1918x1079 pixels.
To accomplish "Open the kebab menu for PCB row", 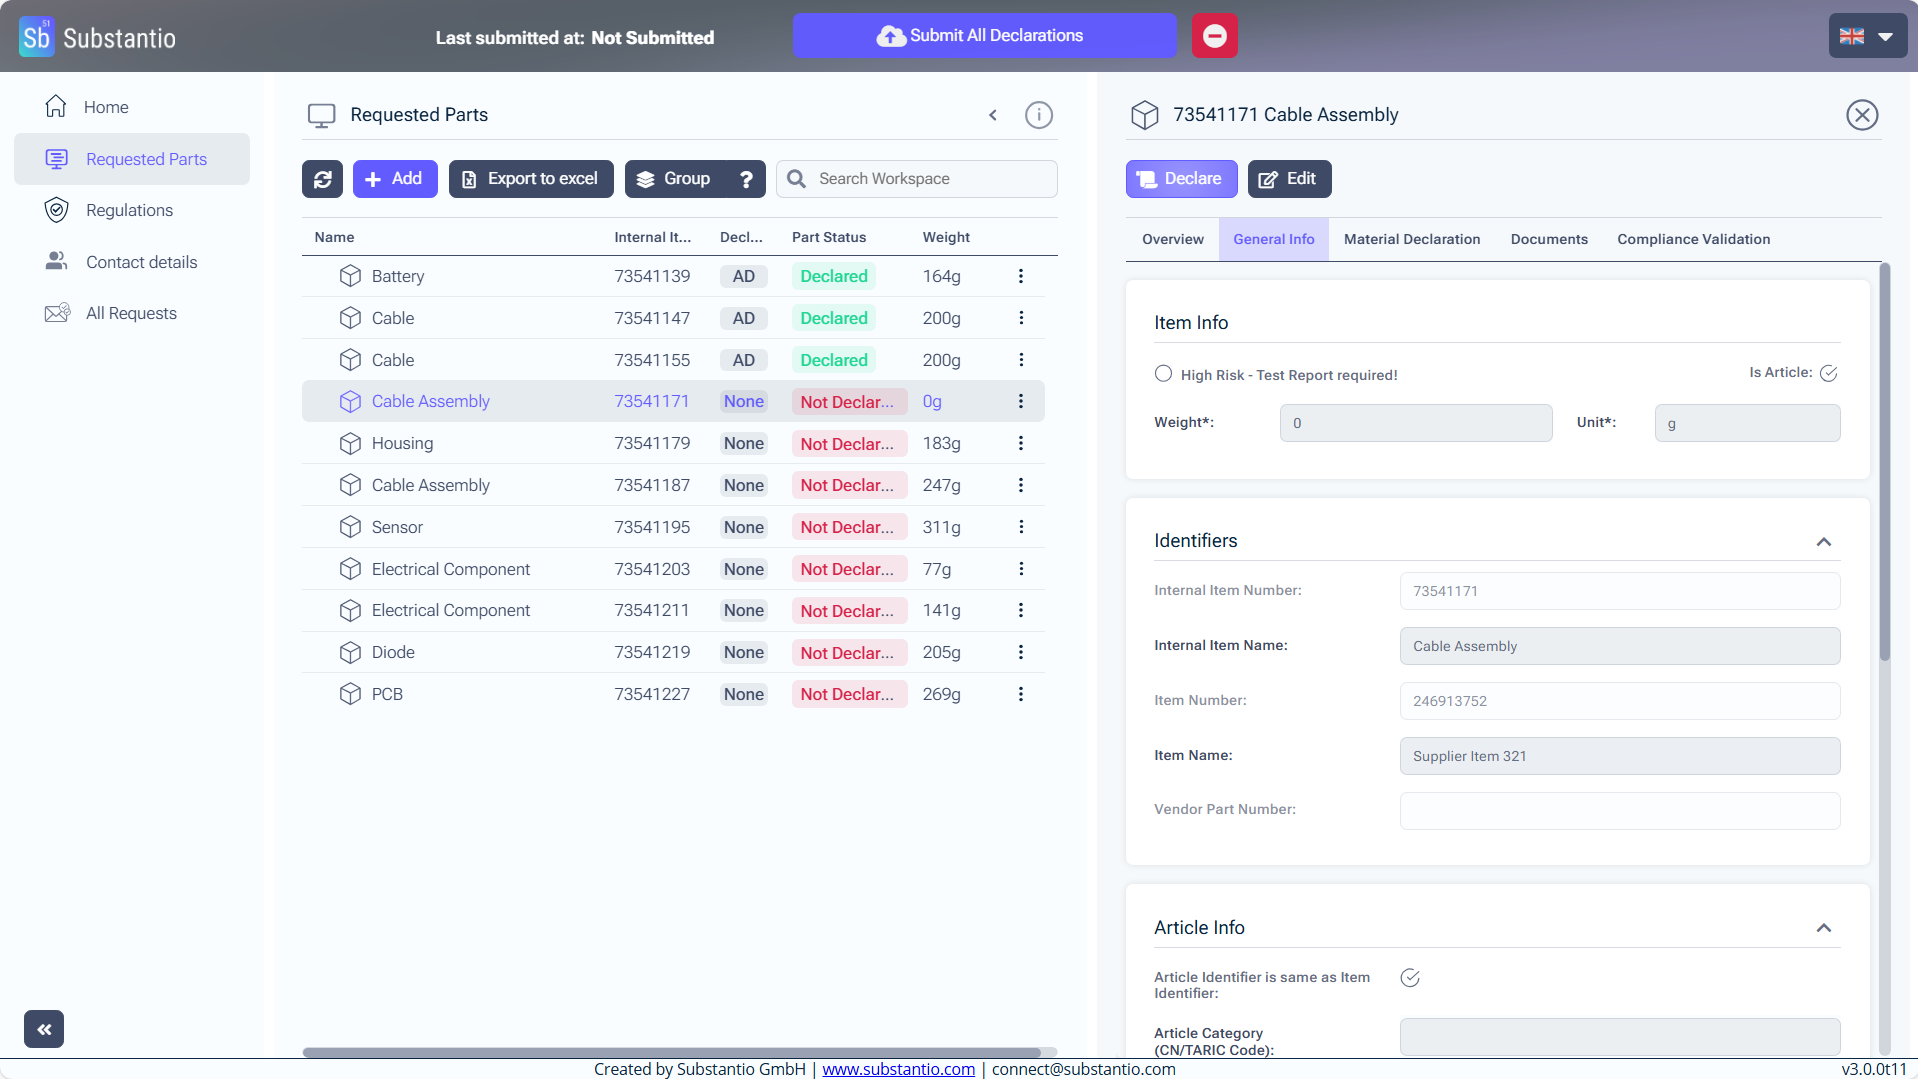I will tap(1020, 694).
